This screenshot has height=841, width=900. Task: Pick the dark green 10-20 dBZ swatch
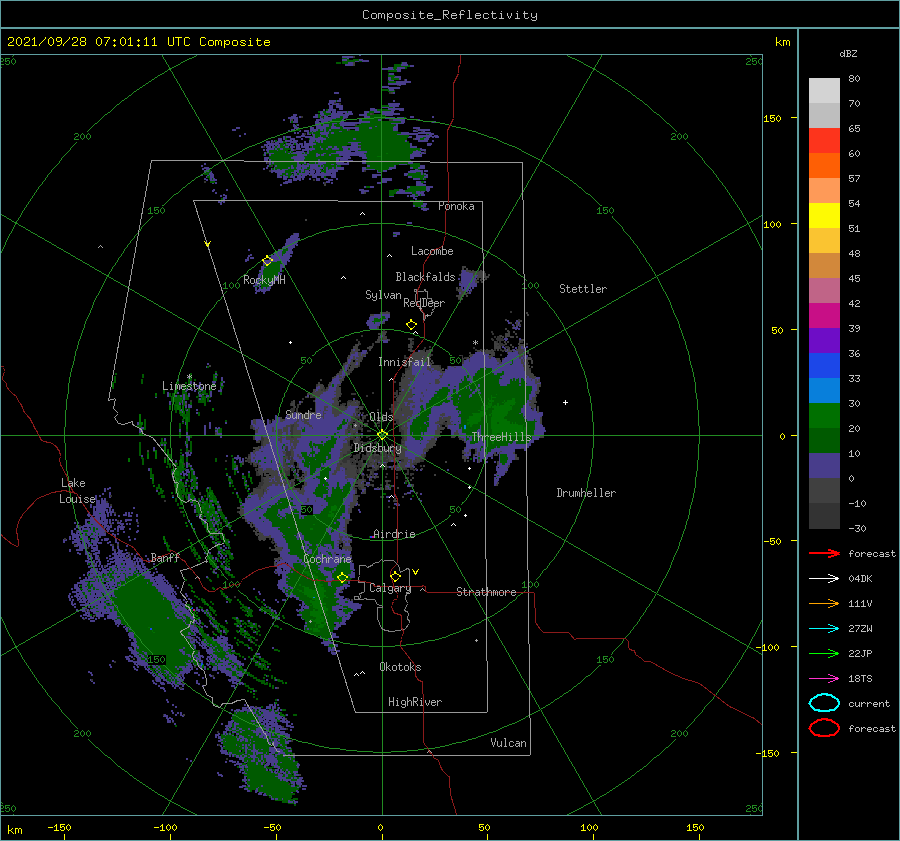tap(824, 440)
